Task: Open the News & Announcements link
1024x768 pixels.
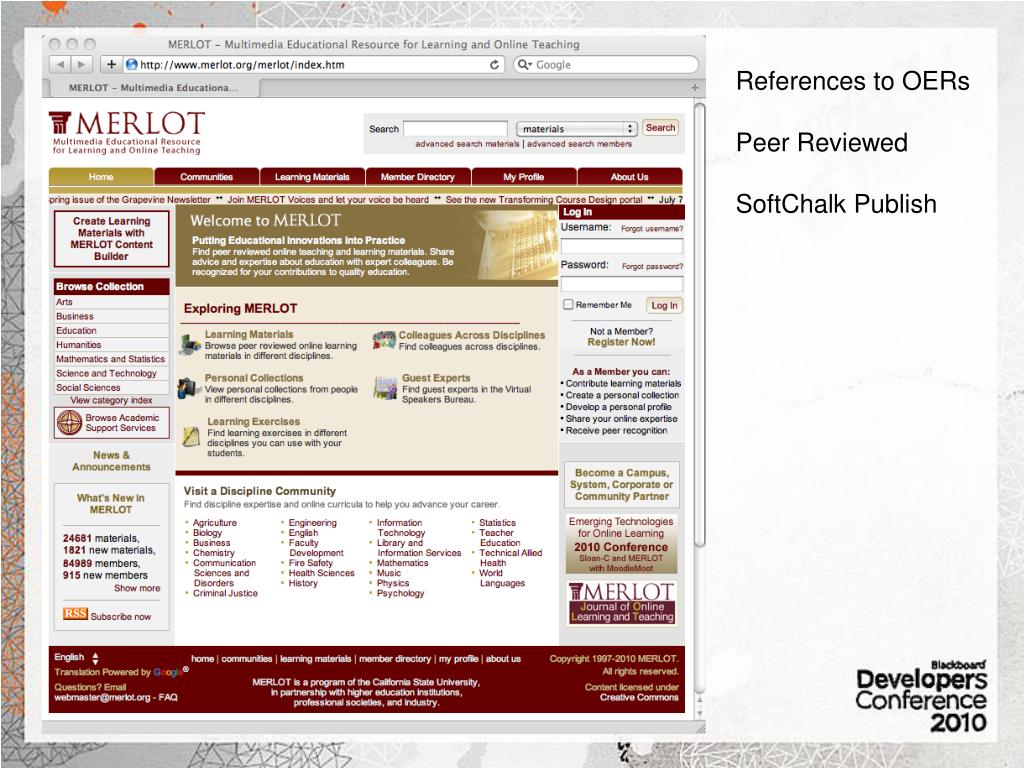Action: (x=111, y=461)
